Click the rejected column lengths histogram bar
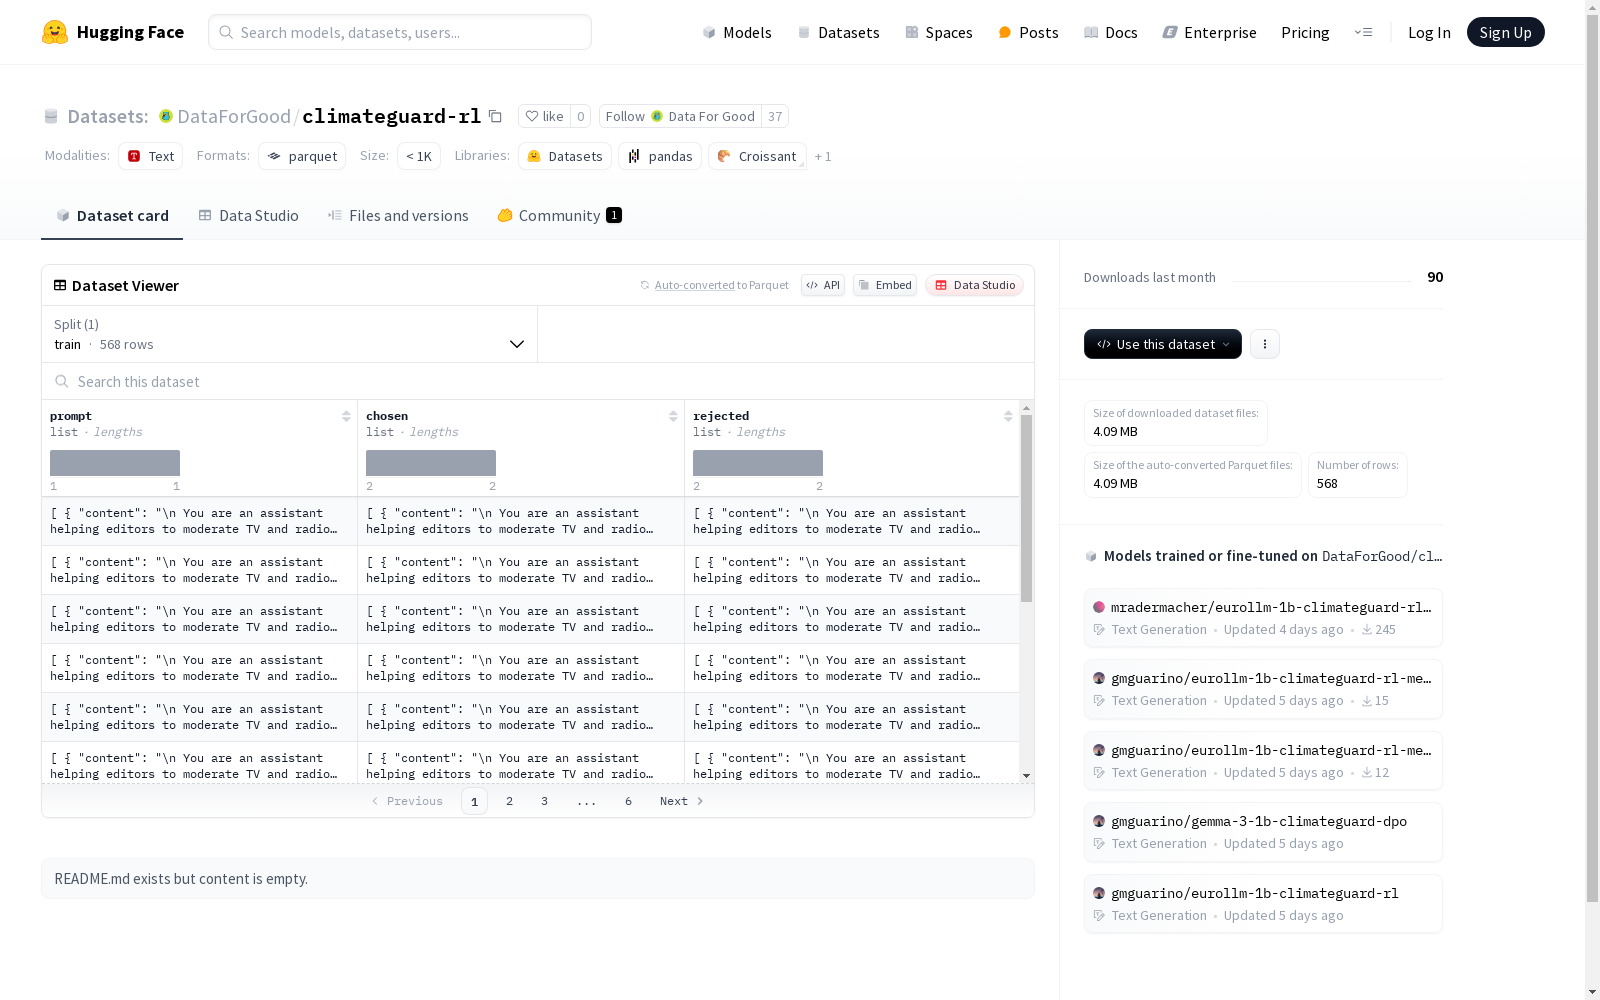The image size is (1600, 1000). coord(758,463)
